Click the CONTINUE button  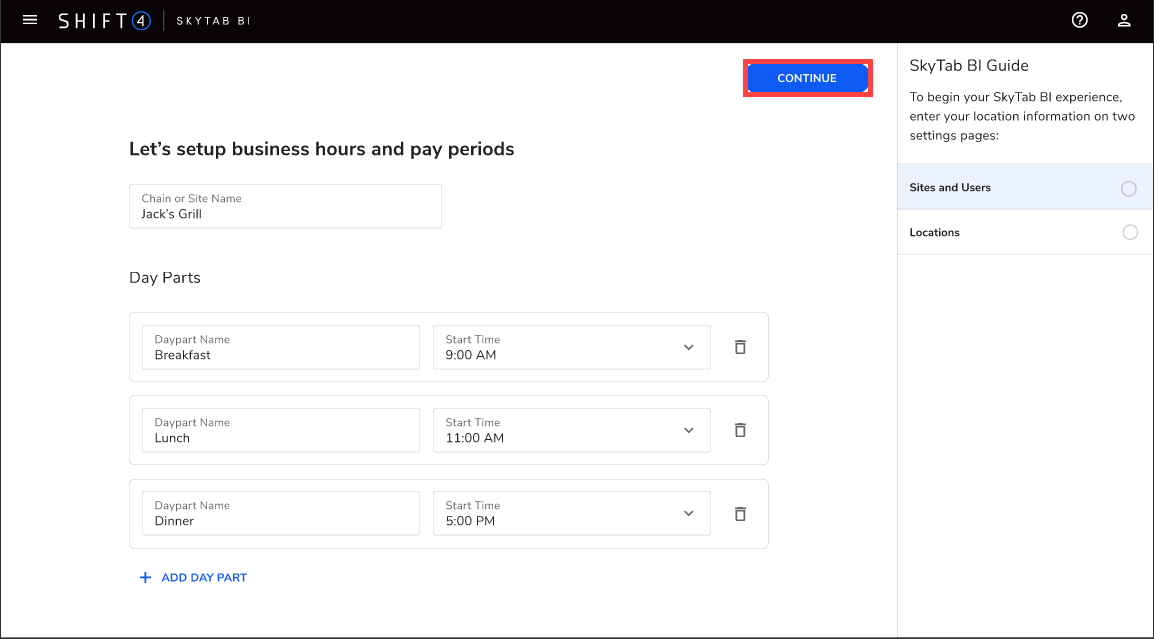(807, 77)
